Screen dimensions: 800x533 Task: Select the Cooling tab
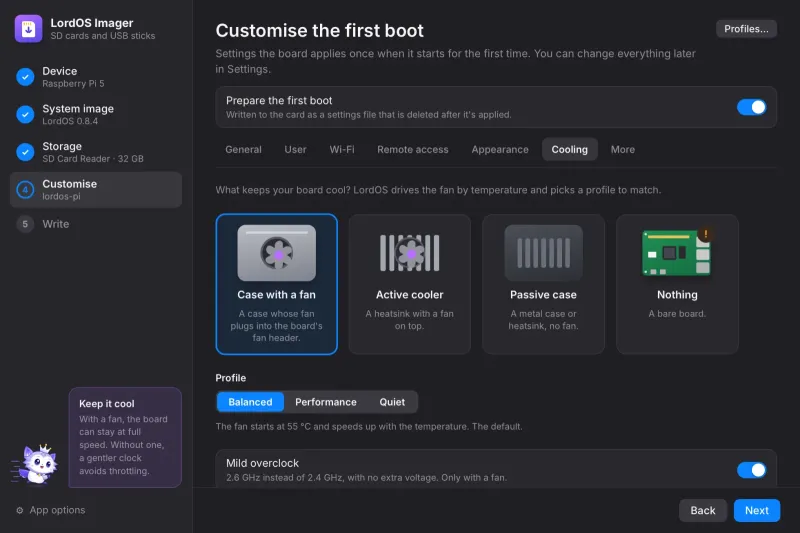[x=569, y=149]
